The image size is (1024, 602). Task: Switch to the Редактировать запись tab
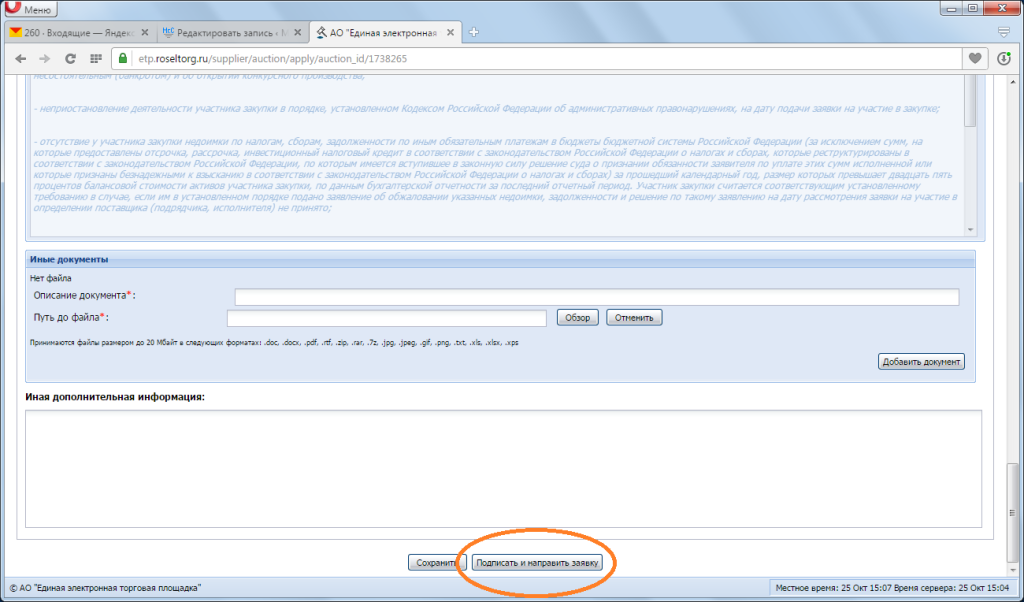coord(232,33)
